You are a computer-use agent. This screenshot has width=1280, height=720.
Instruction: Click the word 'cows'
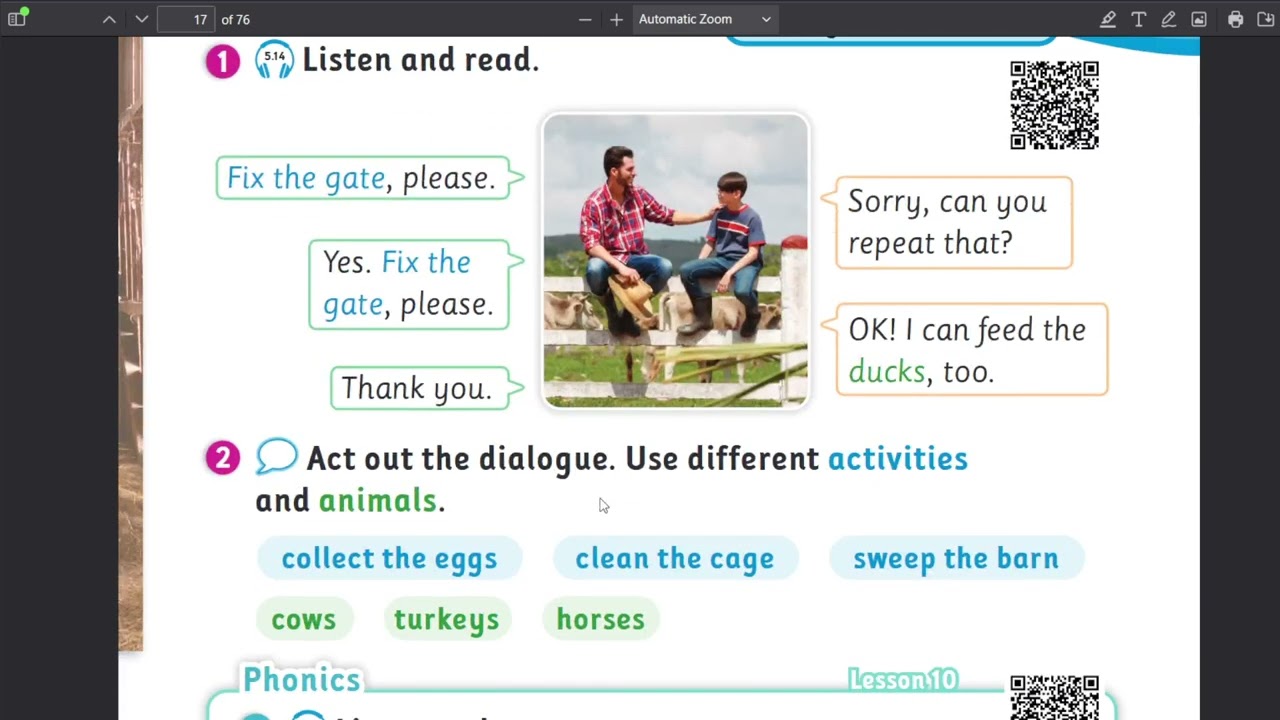[x=304, y=619]
